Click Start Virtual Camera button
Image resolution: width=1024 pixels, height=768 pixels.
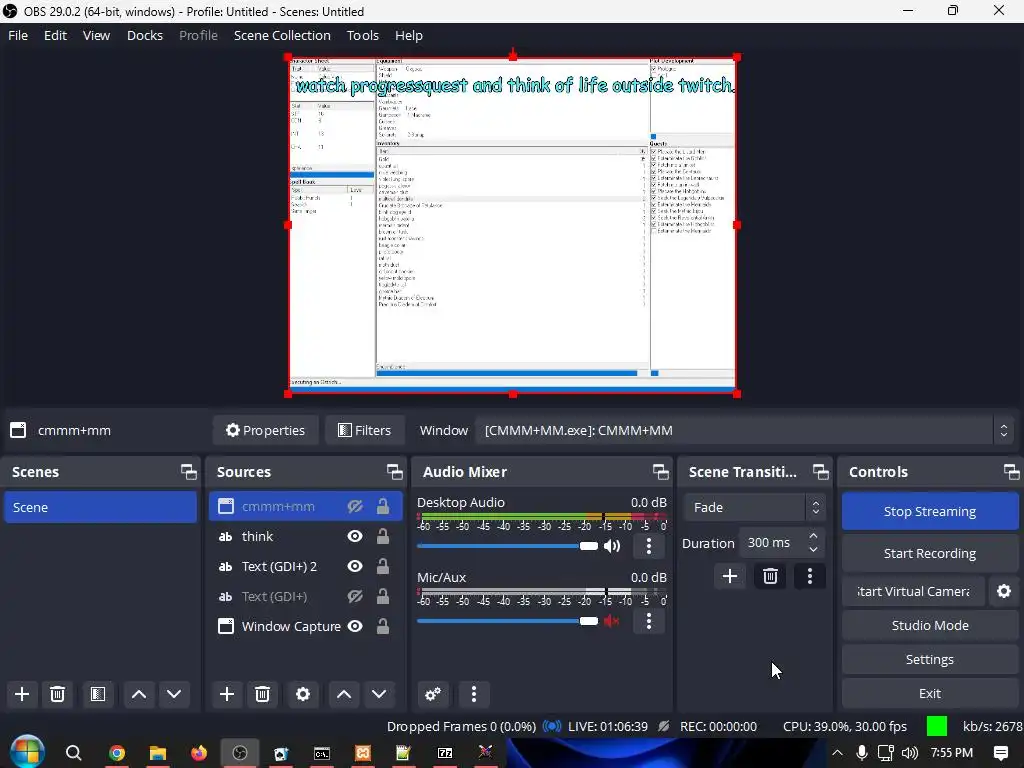913,591
